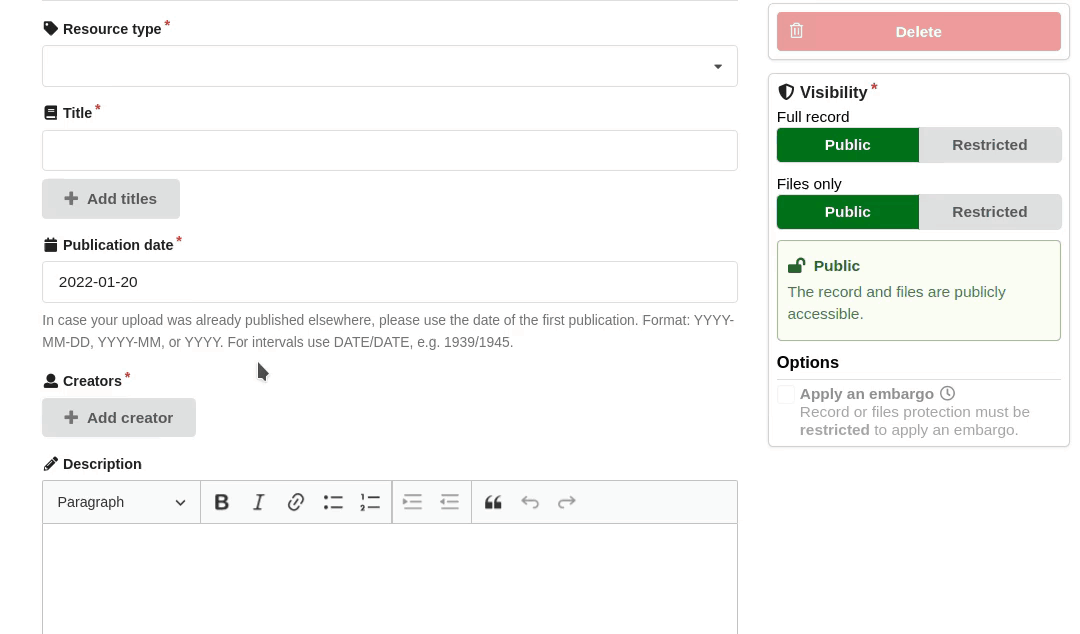Click the publication date format help text

click(388, 331)
